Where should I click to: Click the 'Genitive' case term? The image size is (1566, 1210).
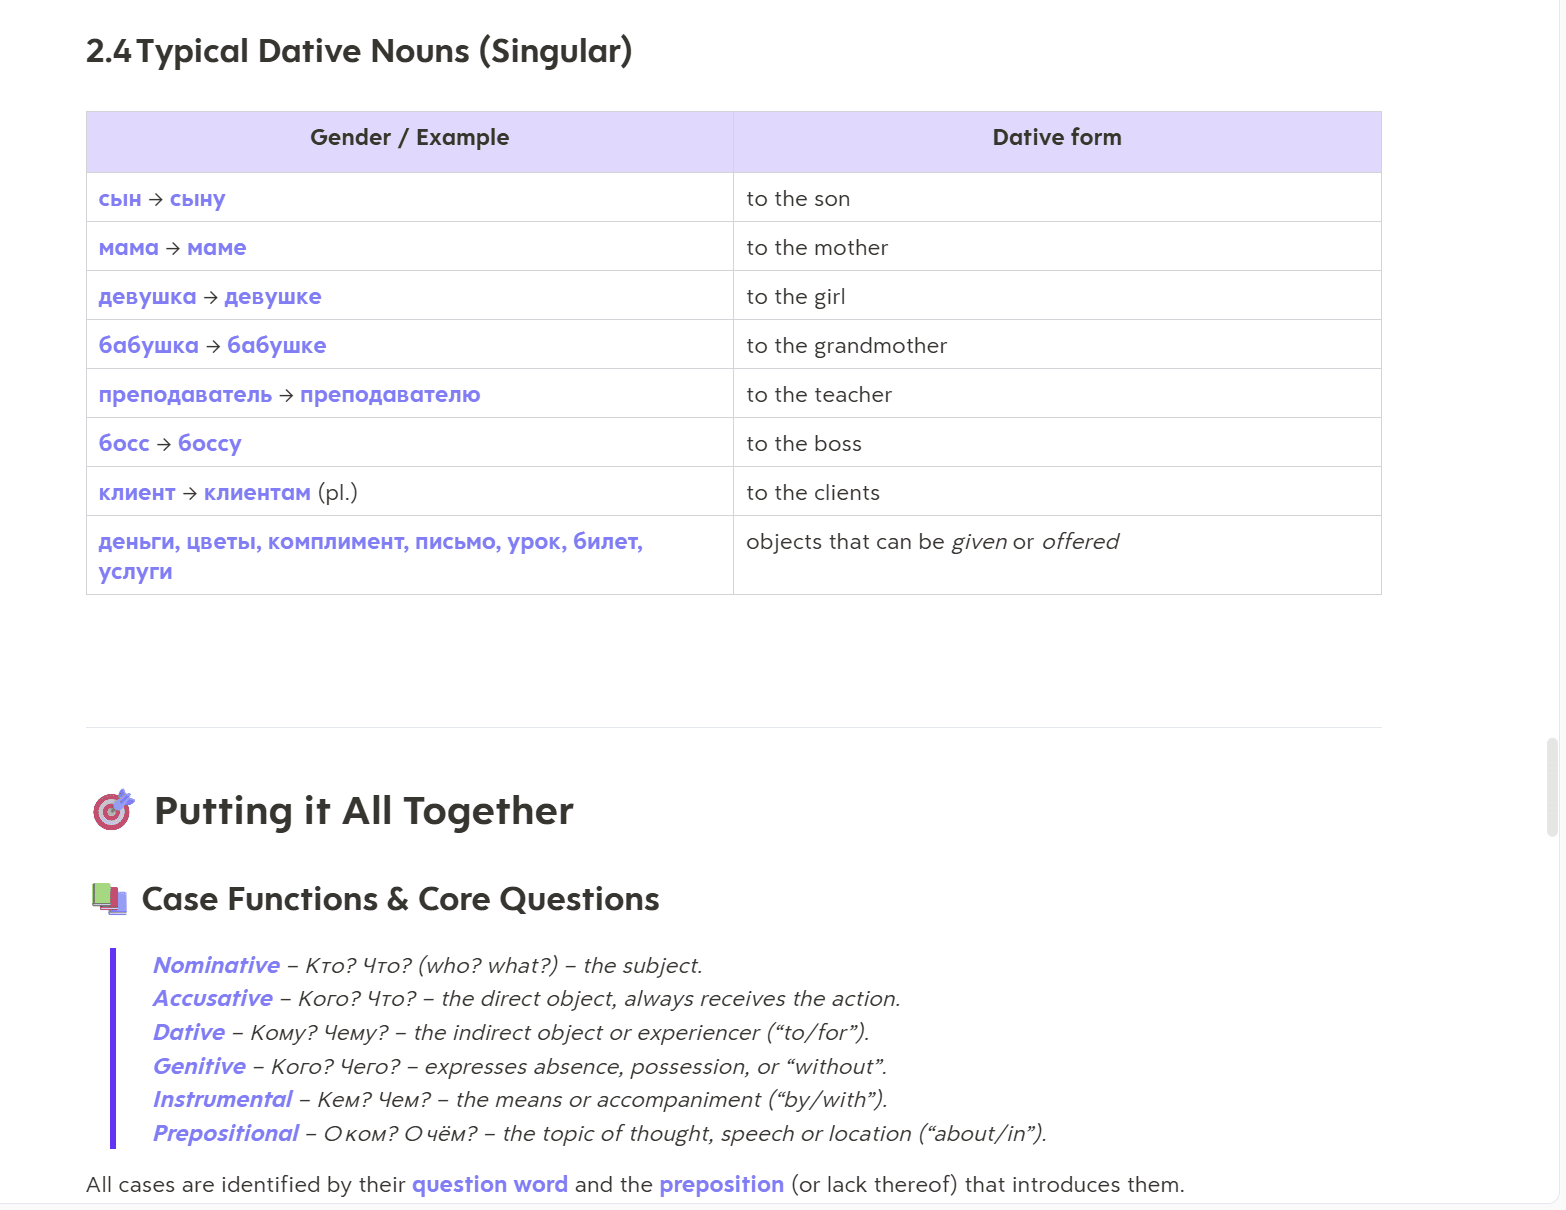[x=199, y=1066]
